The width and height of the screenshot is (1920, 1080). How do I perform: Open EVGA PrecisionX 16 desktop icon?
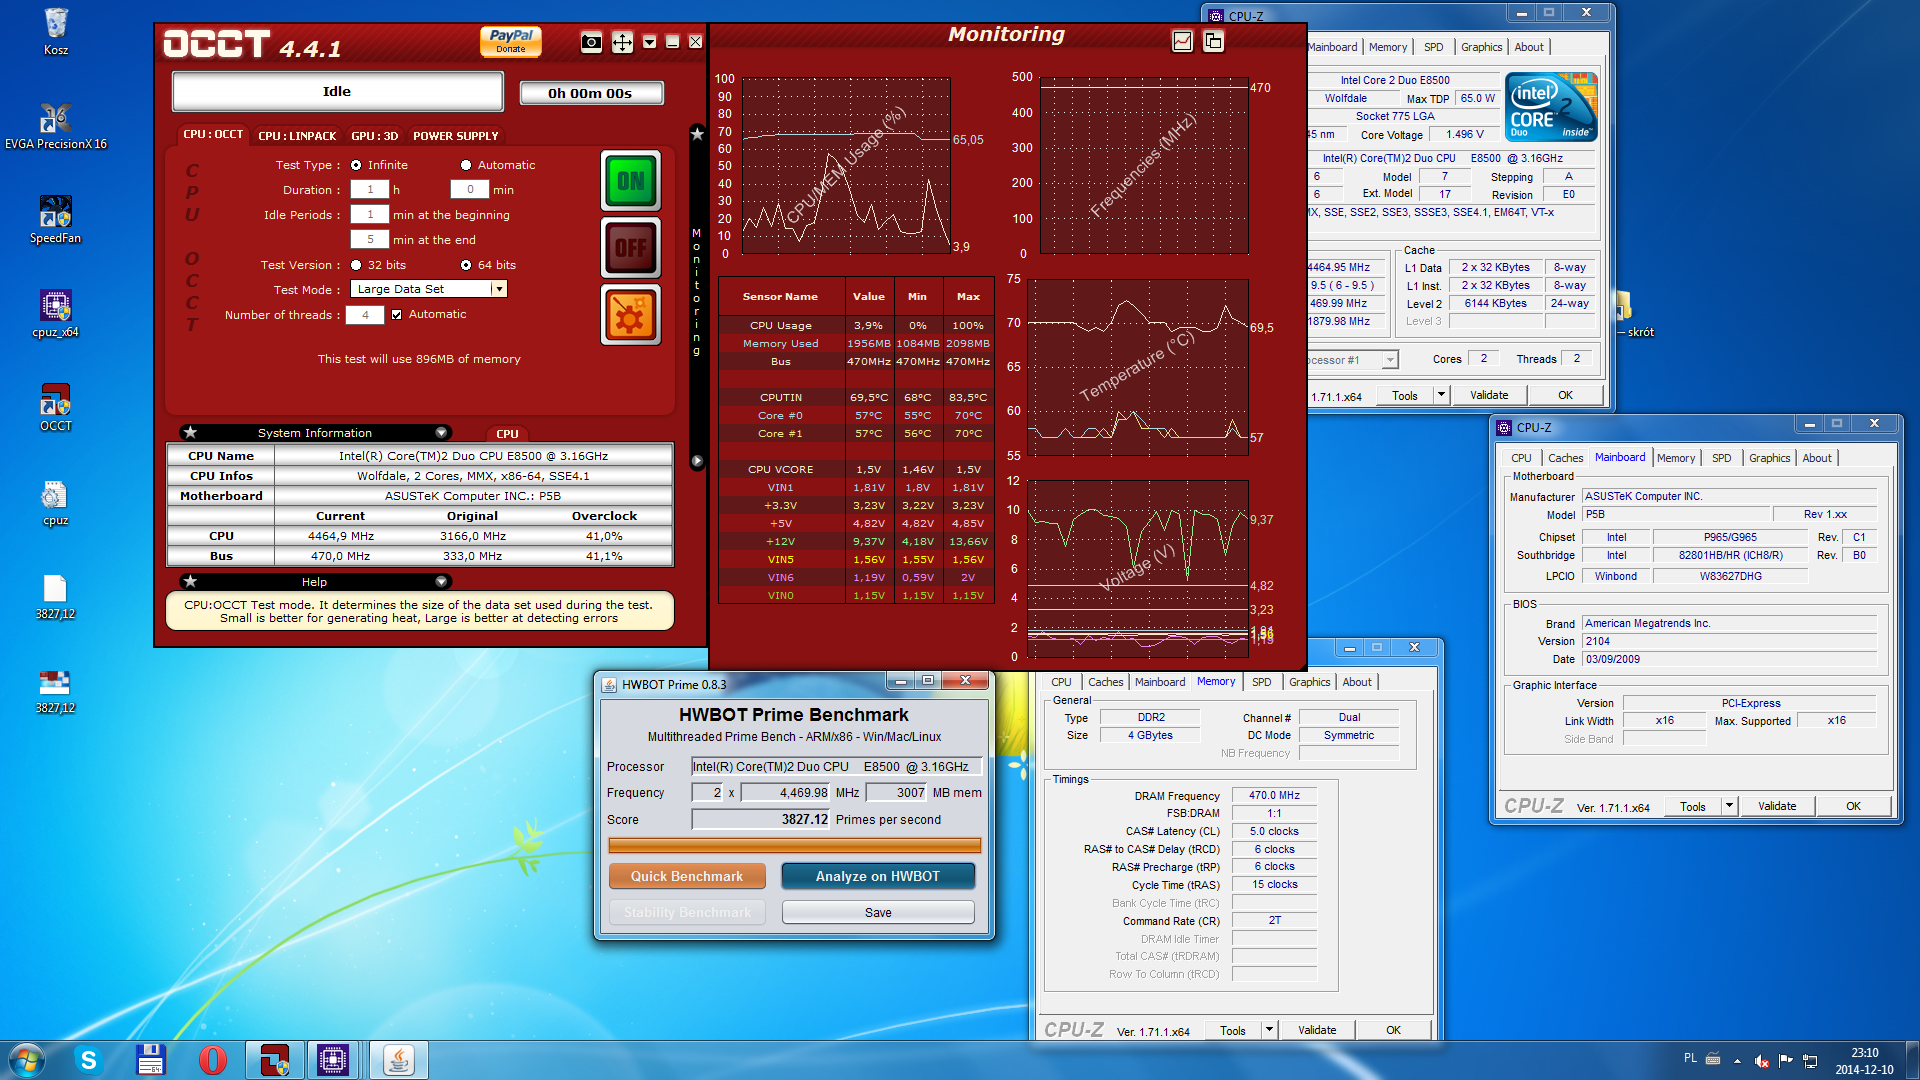[x=56, y=126]
